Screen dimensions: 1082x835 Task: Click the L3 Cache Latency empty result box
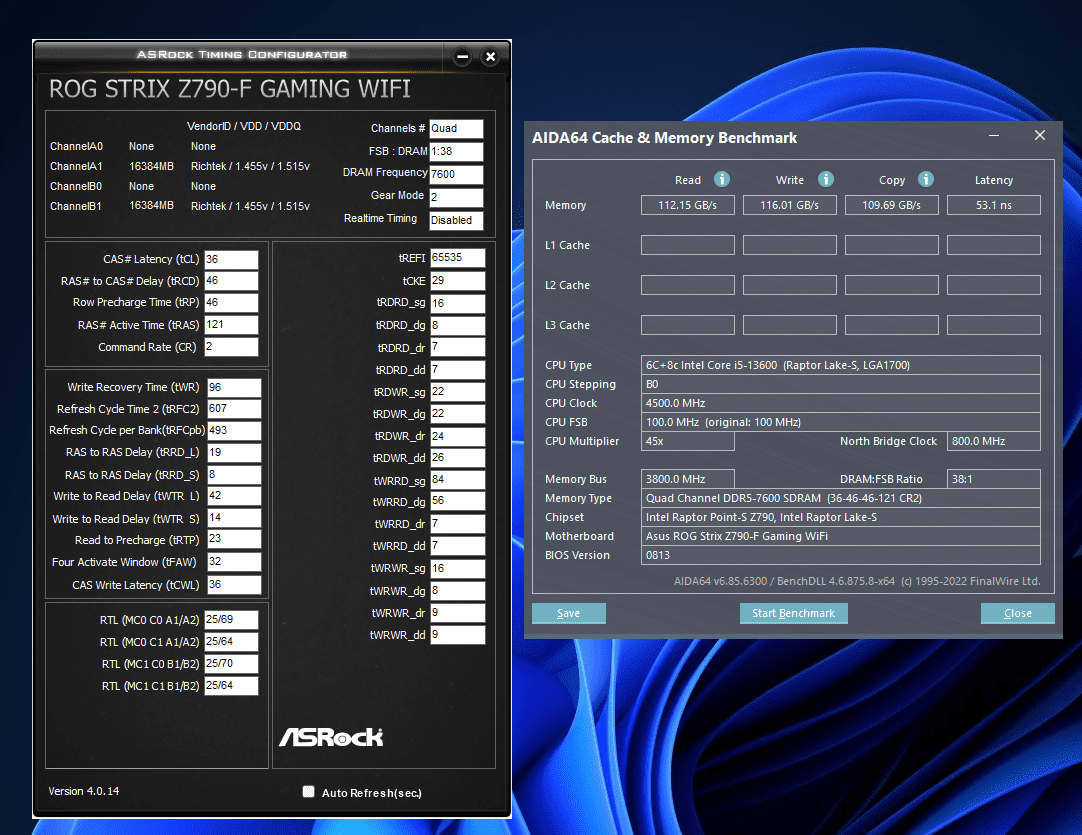[x=994, y=325]
